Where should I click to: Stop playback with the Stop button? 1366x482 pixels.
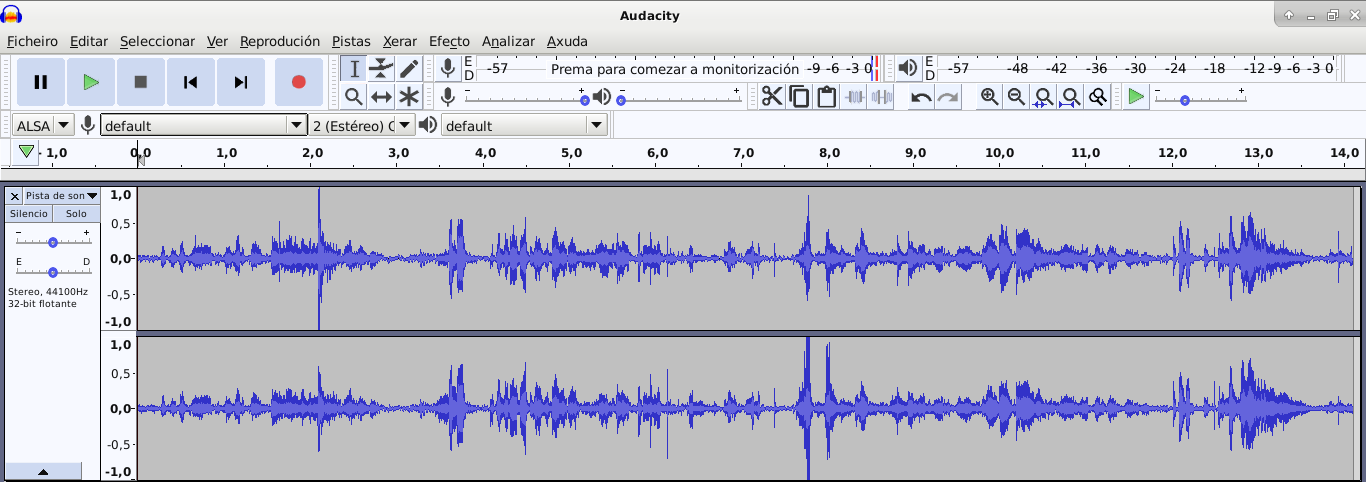tap(141, 82)
